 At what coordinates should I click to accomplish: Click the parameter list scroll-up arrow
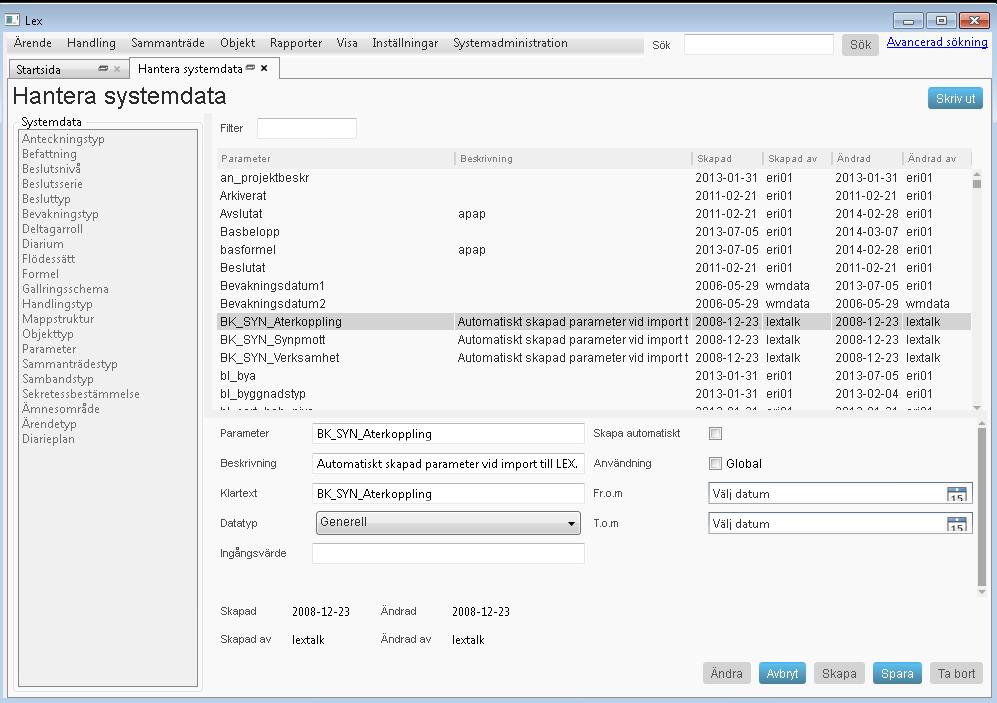[x=977, y=174]
